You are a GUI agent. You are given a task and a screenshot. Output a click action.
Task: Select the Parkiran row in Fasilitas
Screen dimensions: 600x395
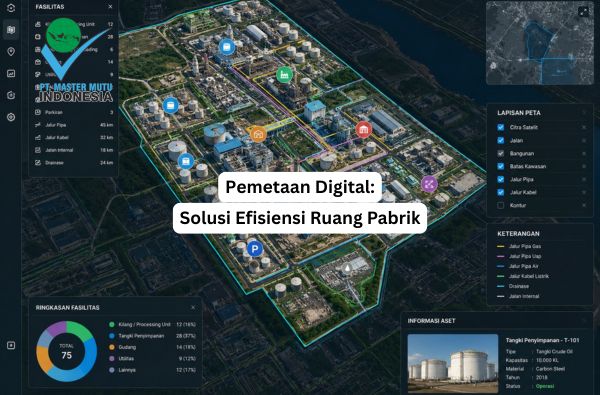click(x=74, y=112)
